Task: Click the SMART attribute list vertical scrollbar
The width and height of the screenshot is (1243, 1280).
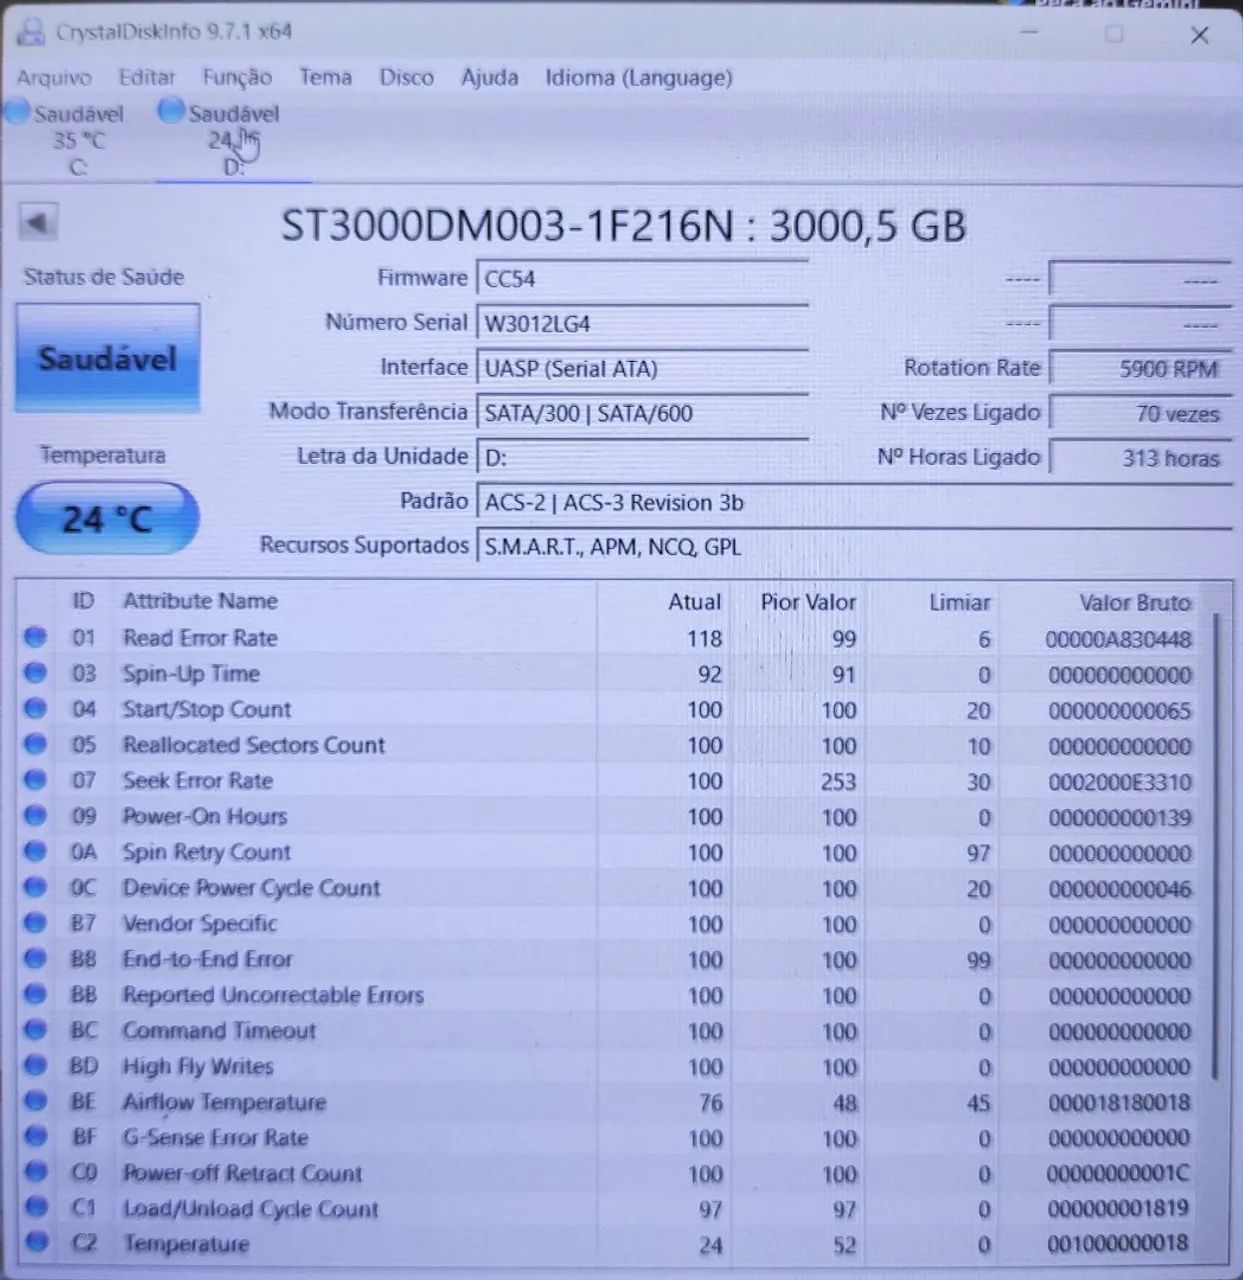Action: [x=1216, y=845]
